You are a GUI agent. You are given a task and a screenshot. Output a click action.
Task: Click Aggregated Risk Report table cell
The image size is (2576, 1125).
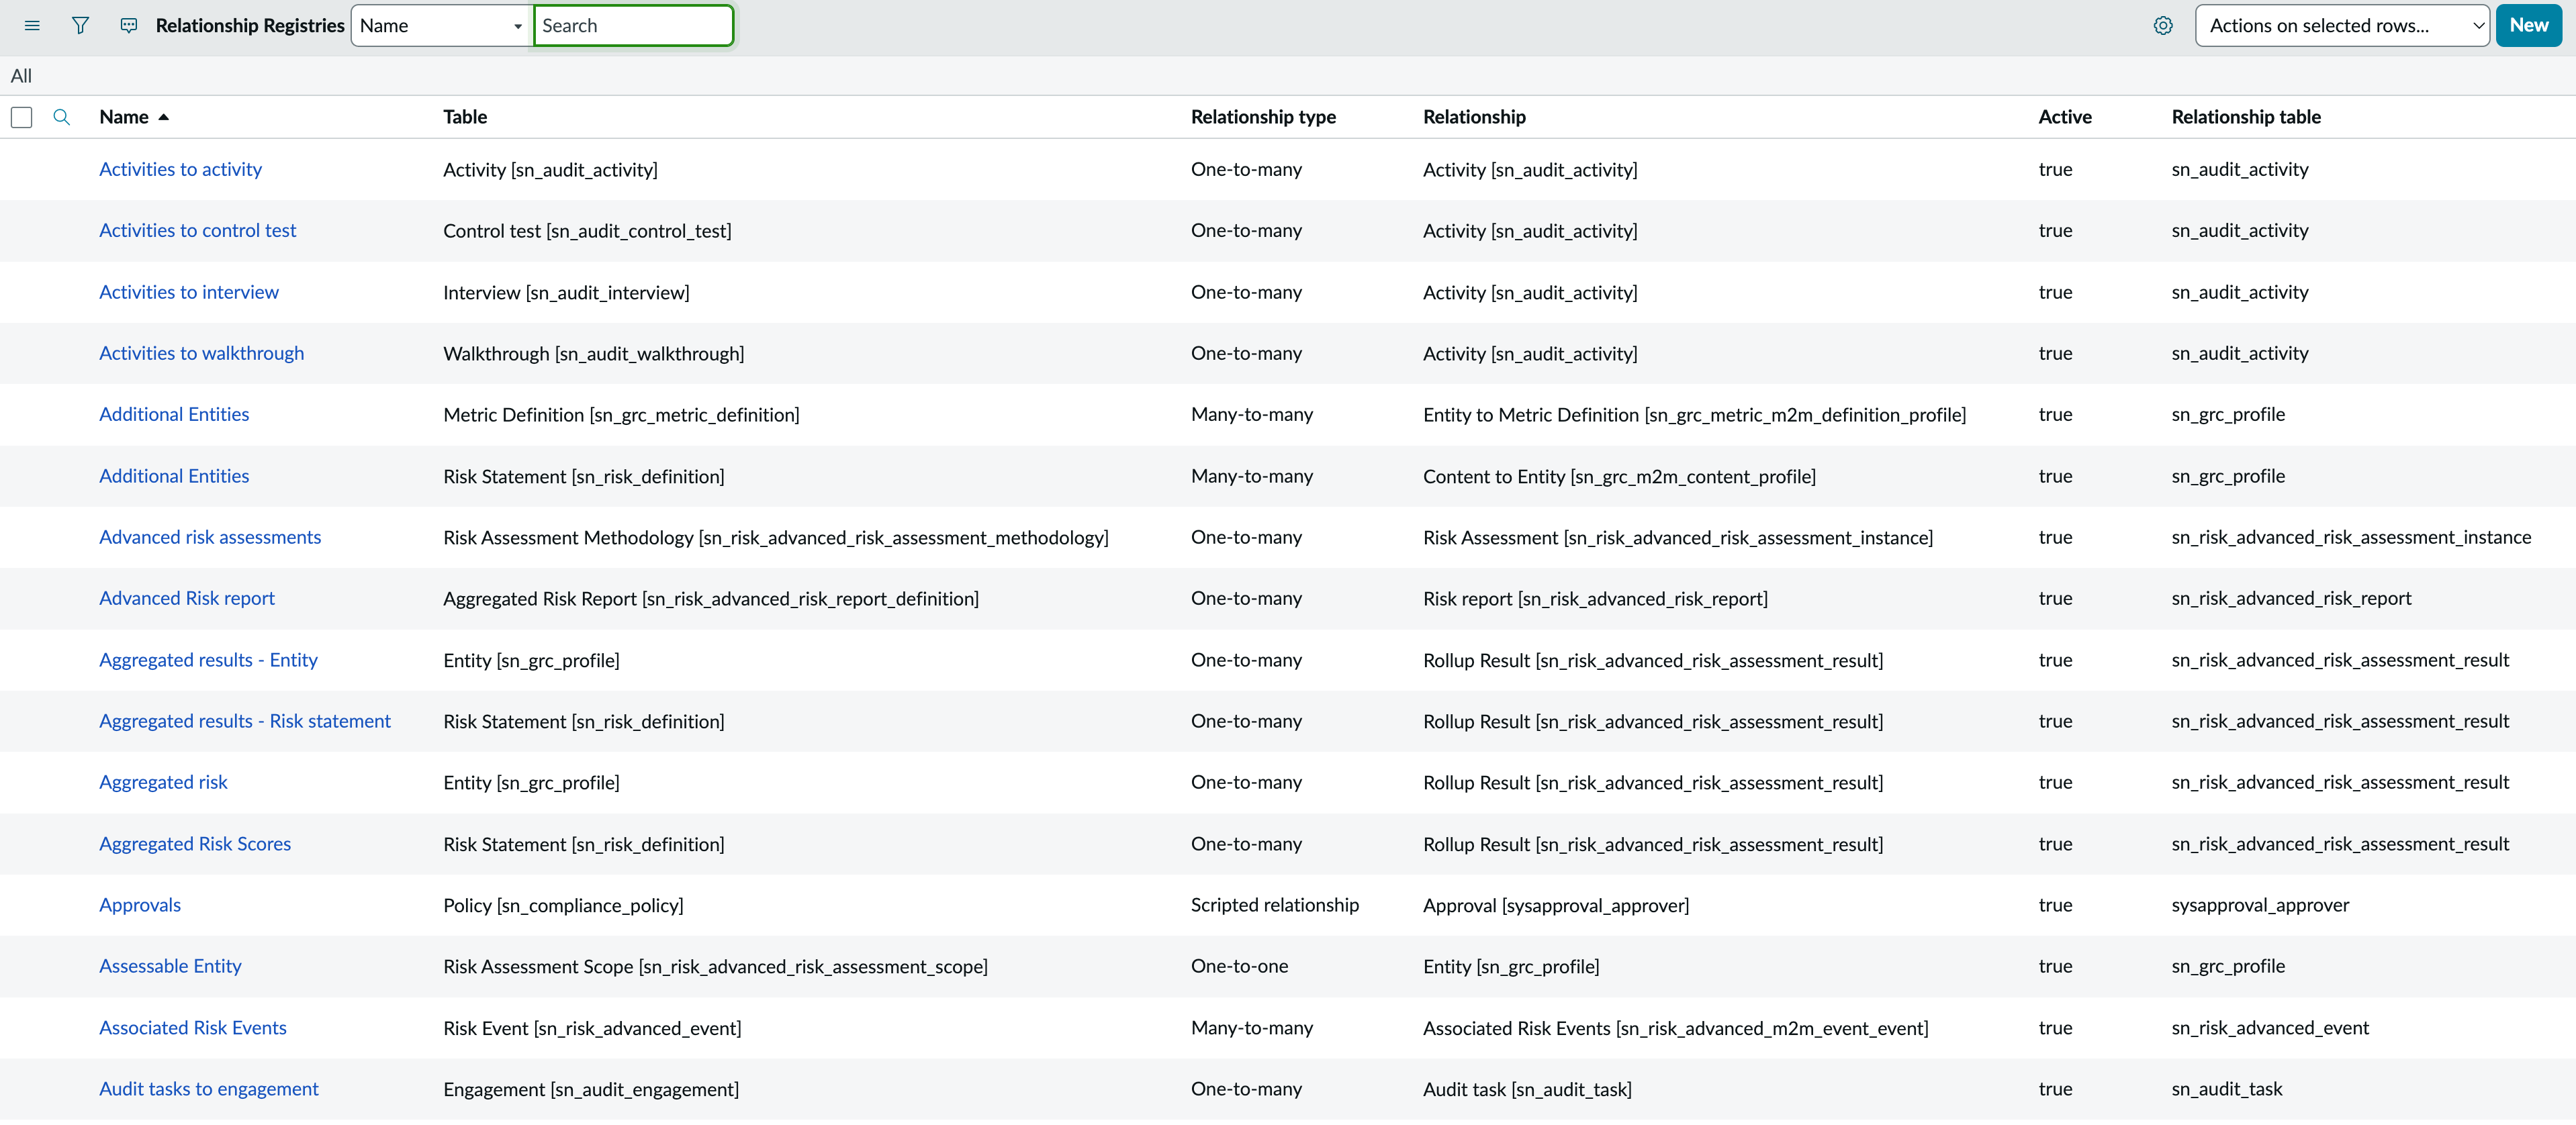point(711,598)
